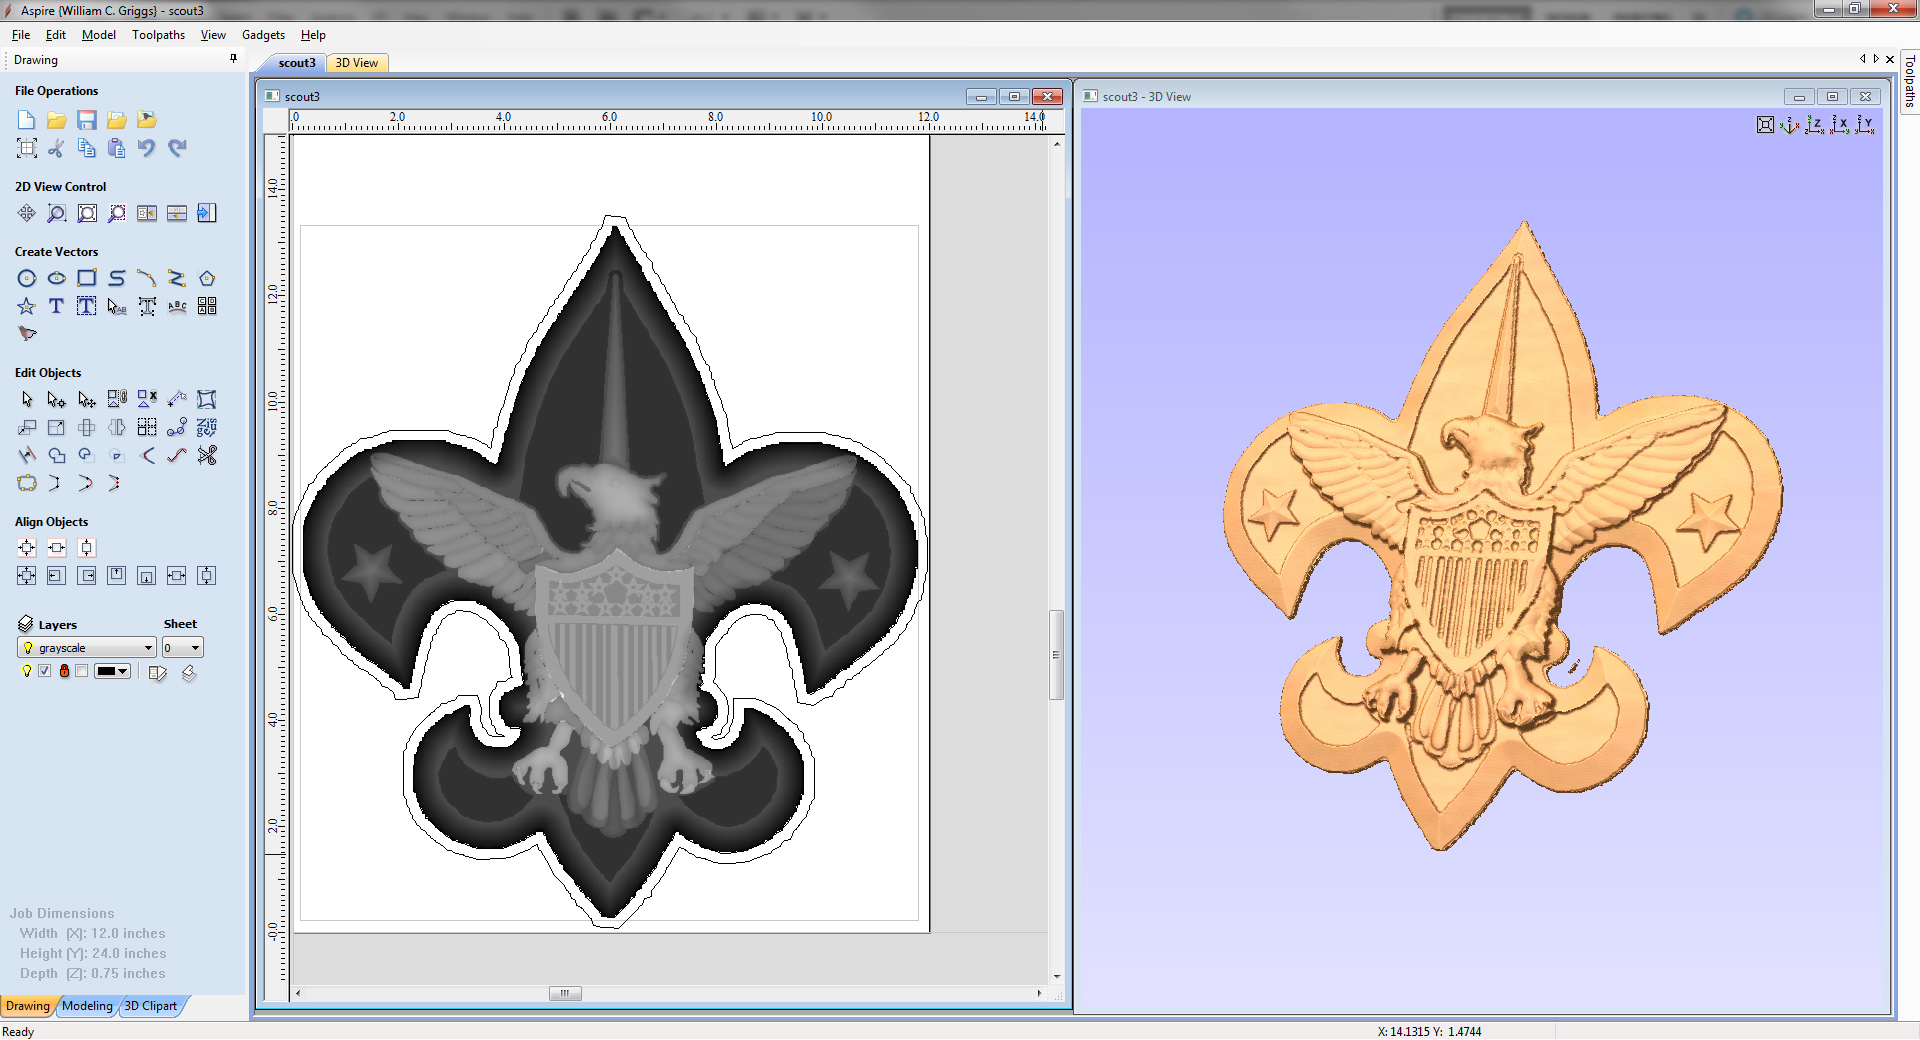
Task: Click the Align to material center icon
Action: 27,547
